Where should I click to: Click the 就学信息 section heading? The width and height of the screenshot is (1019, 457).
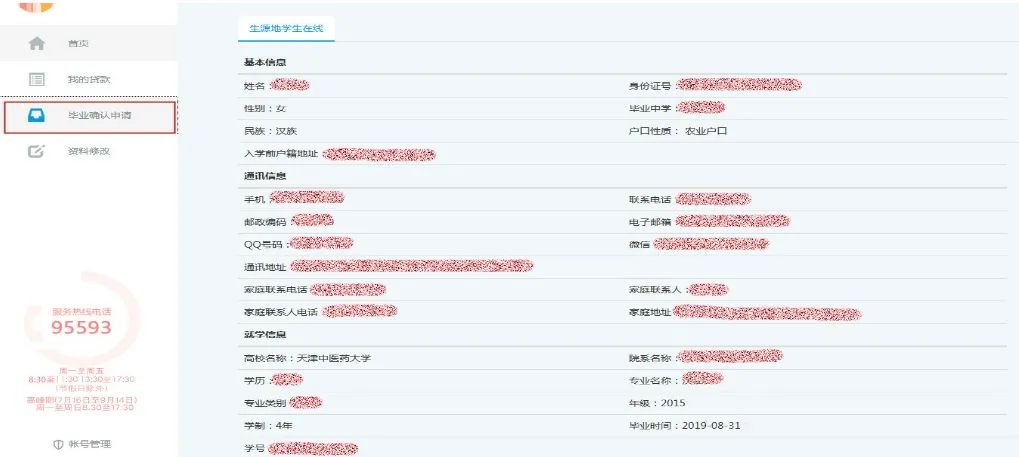click(258, 334)
